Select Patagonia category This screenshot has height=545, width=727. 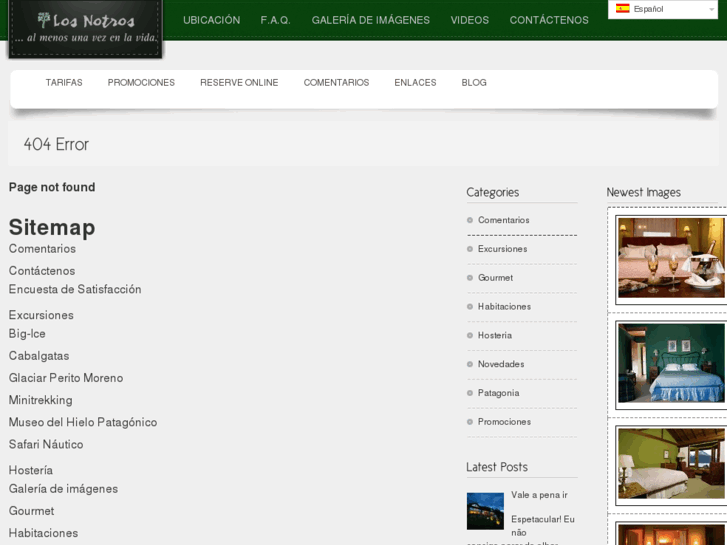tap(498, 393)
